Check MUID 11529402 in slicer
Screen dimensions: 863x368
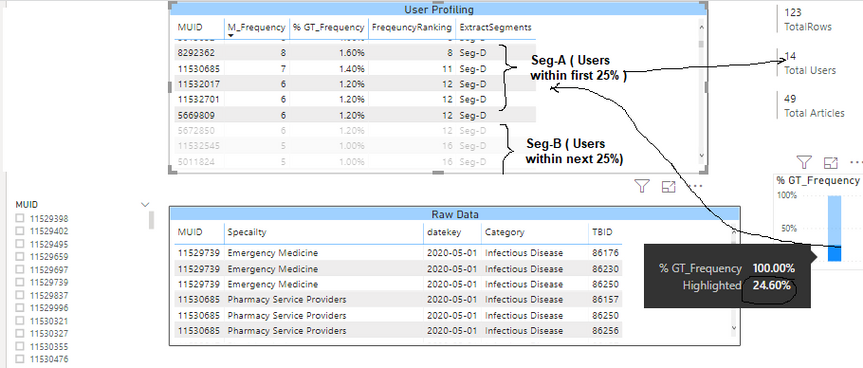(x=20, y=231)
